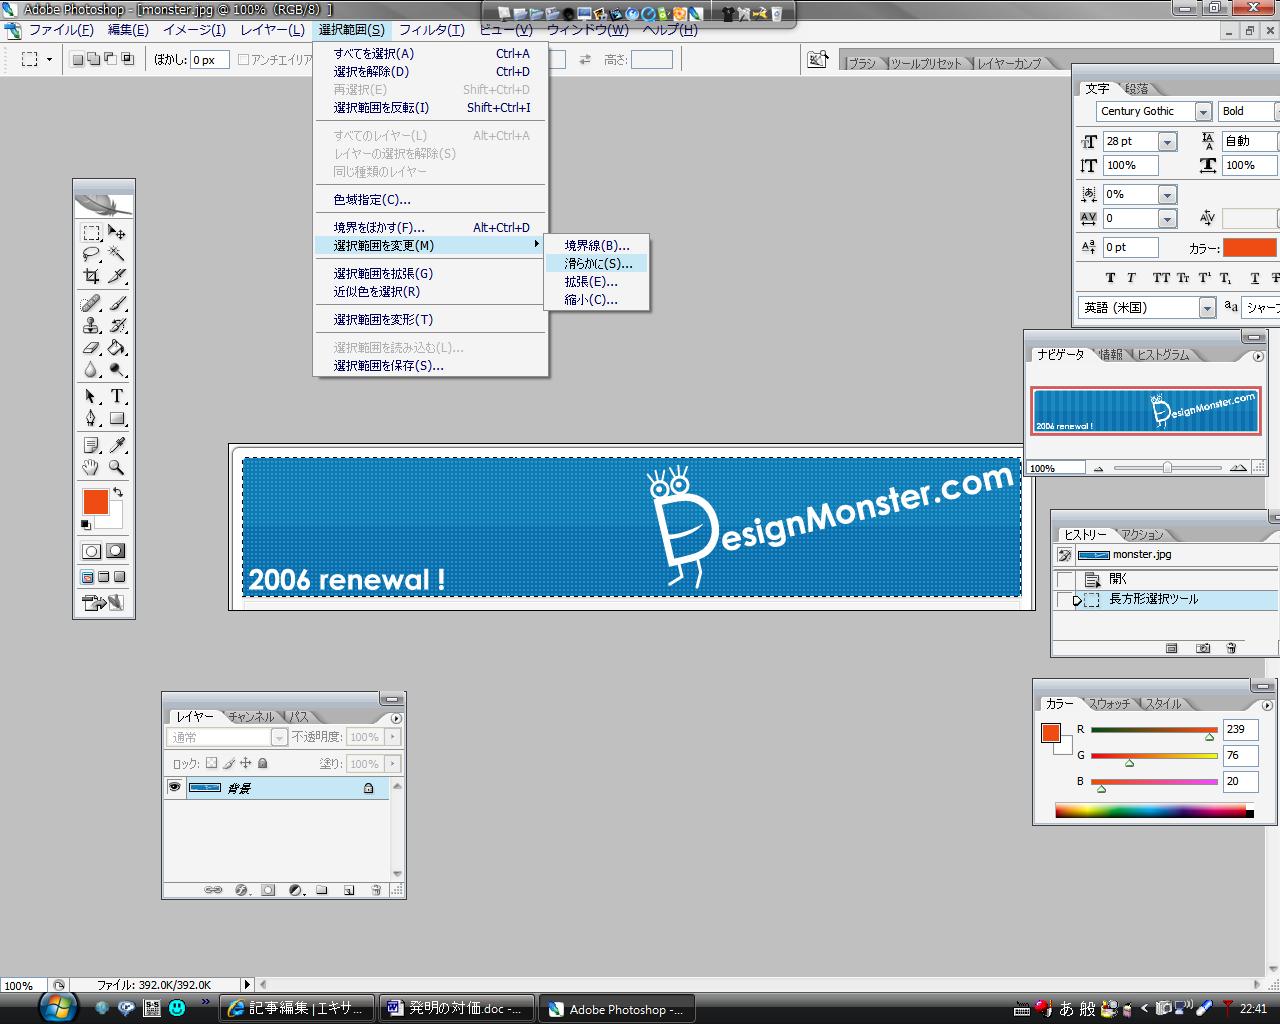Select the Blur tool
This screenshot has width=1280, height=1024.
coord(91,369)
